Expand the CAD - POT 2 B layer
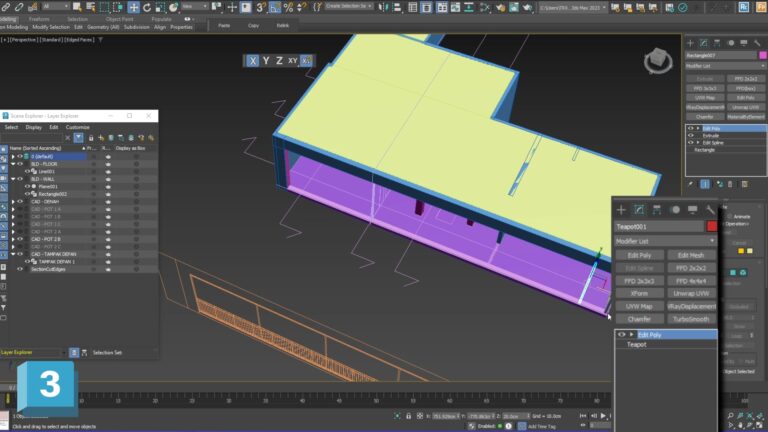Image resolution: width=768 pixels, height=432 pixels. [13, 239]
